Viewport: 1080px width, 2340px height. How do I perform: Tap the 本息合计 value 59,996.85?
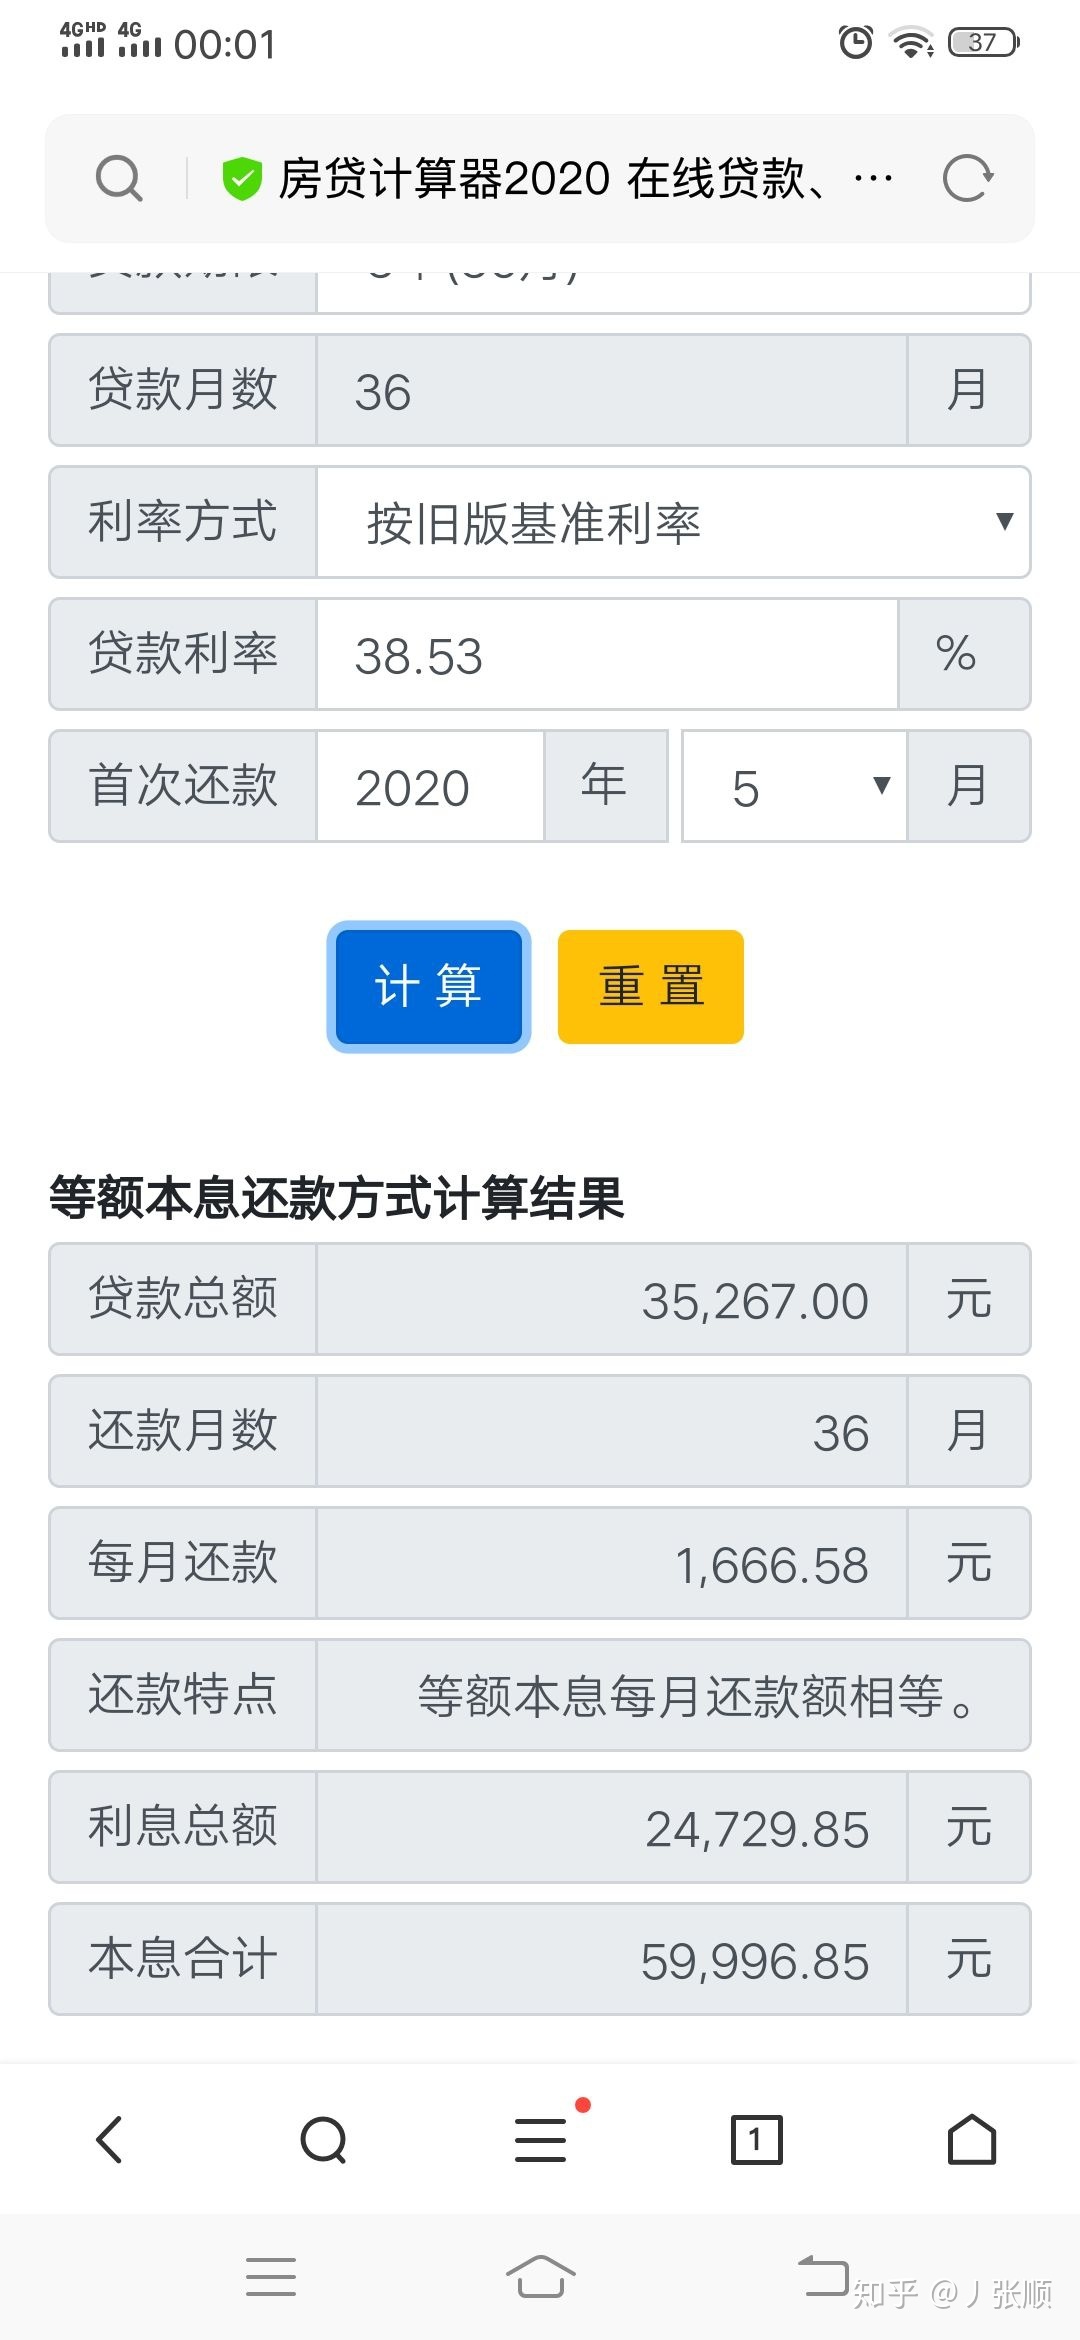755,1960
